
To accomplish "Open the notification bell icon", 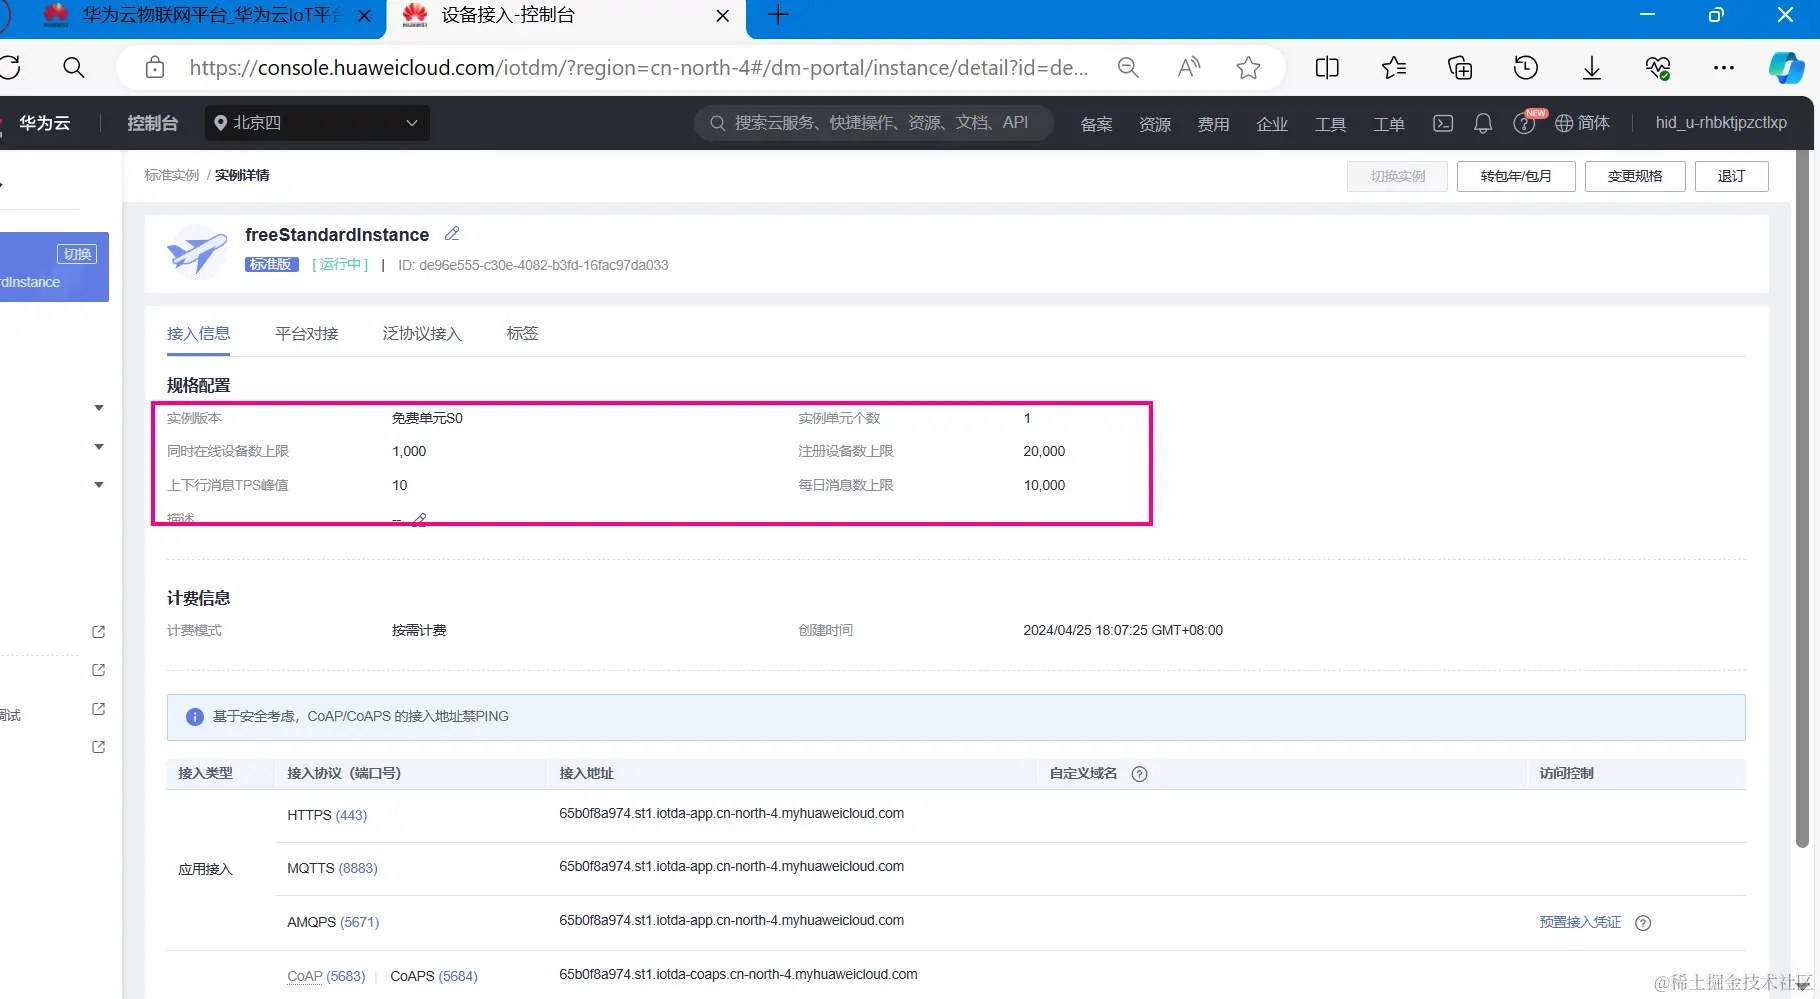I will 1483,123.
